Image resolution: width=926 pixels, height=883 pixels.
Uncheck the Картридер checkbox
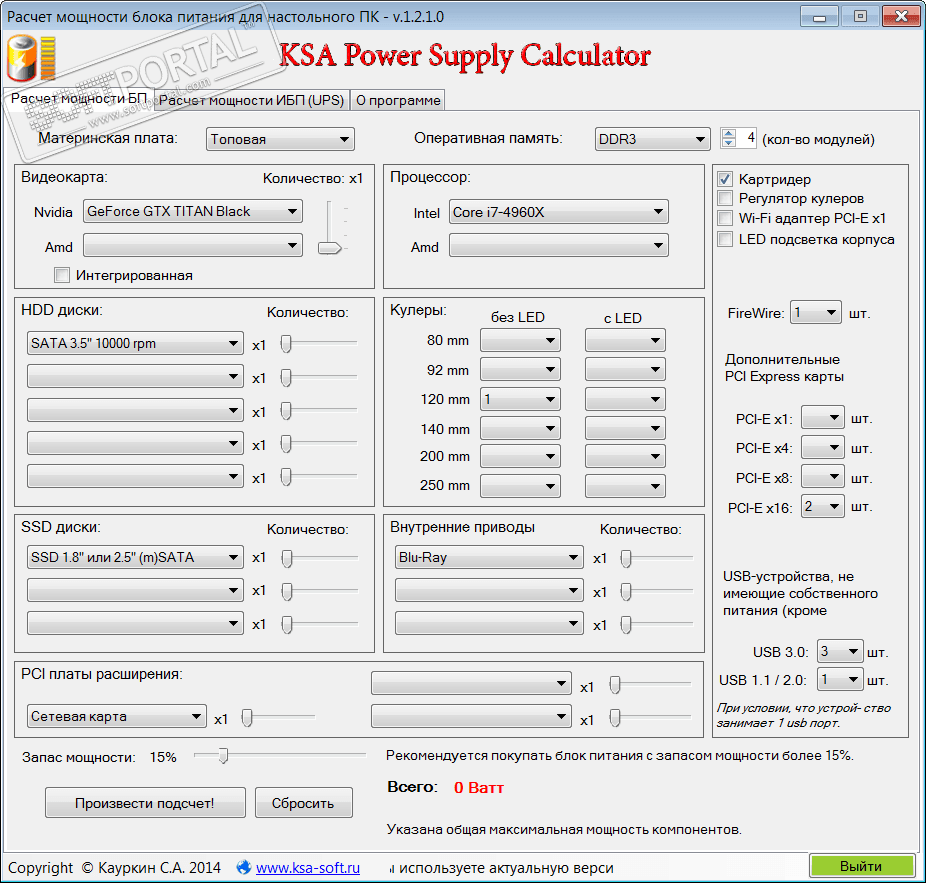725,179
